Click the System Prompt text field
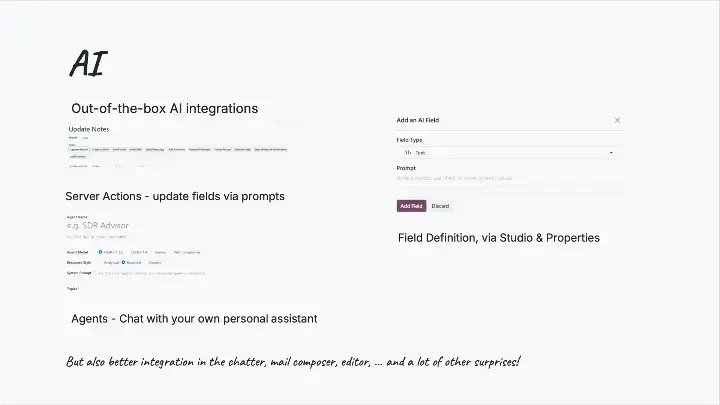The width and height of the screenshot is (720, 405). pos(152,272)
